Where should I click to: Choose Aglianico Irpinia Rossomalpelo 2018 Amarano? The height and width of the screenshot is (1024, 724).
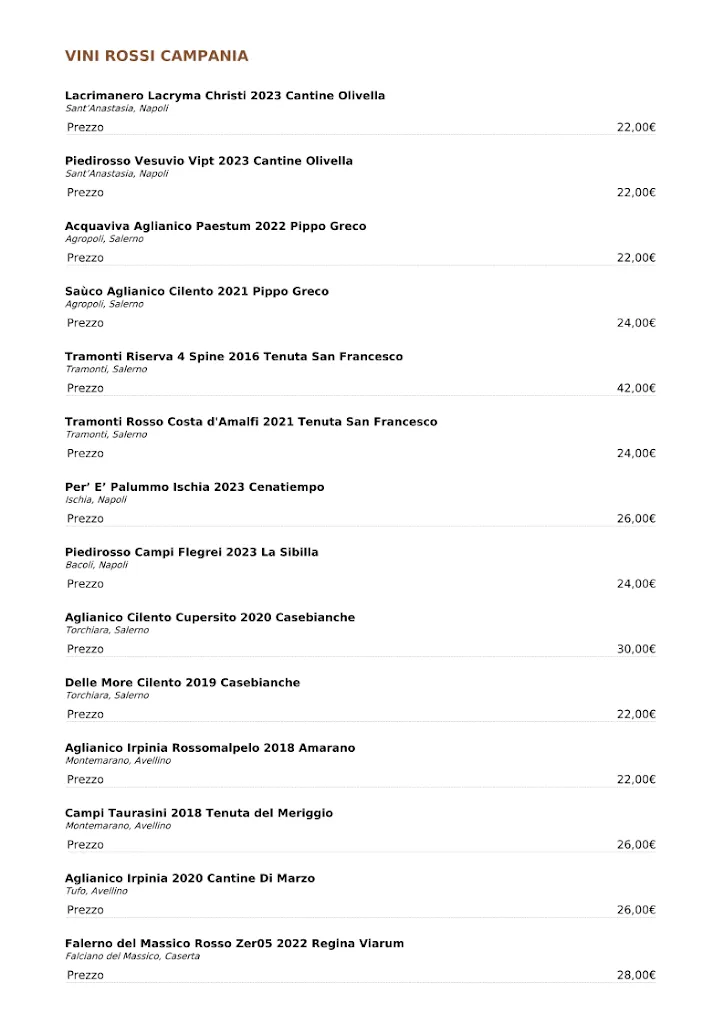(210, 748)
